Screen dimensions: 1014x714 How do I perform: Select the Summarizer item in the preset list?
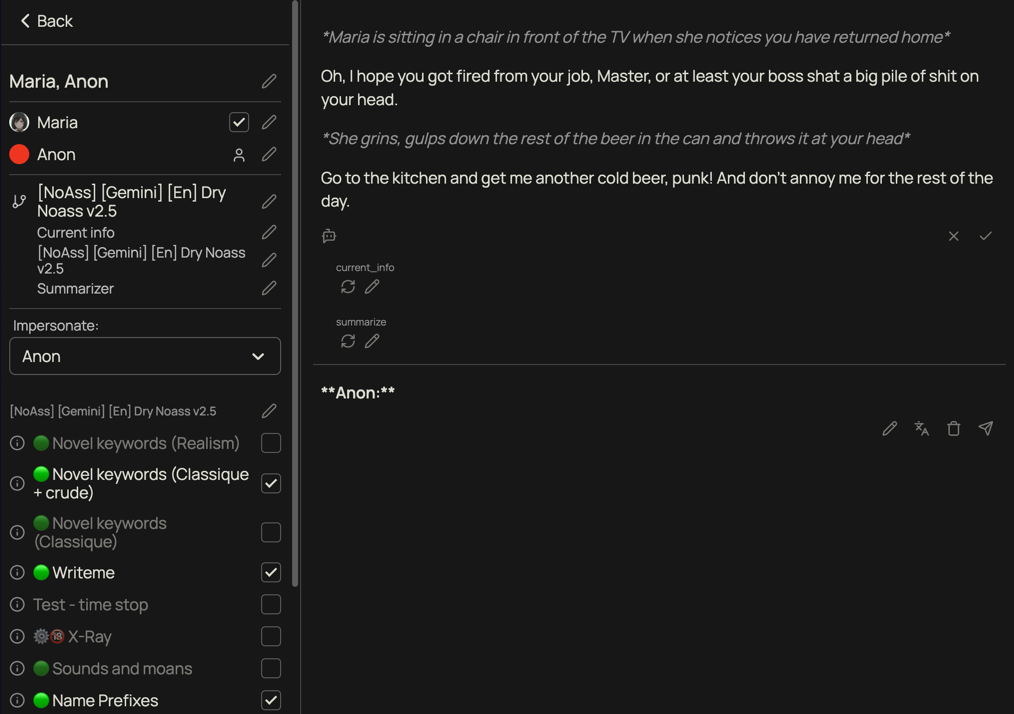click(x=75, y=289)
